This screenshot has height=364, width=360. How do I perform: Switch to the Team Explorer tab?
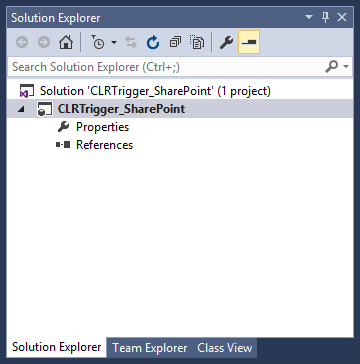point(150,348)
